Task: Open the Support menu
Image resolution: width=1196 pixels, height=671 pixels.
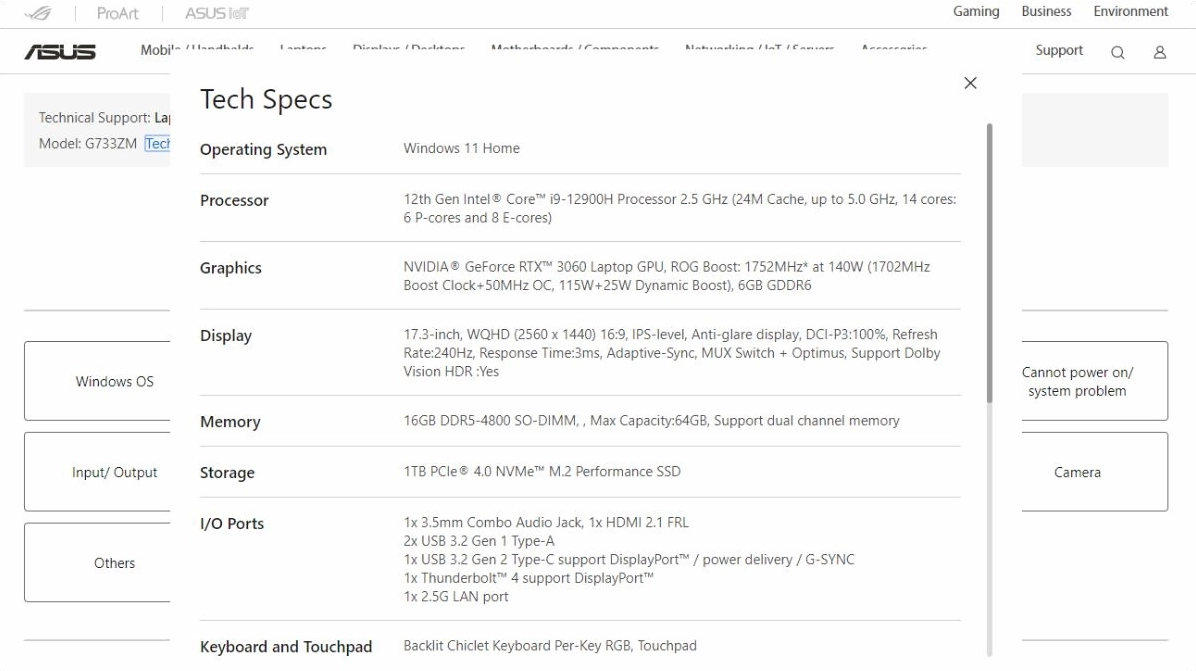Action: [1059, 50]
